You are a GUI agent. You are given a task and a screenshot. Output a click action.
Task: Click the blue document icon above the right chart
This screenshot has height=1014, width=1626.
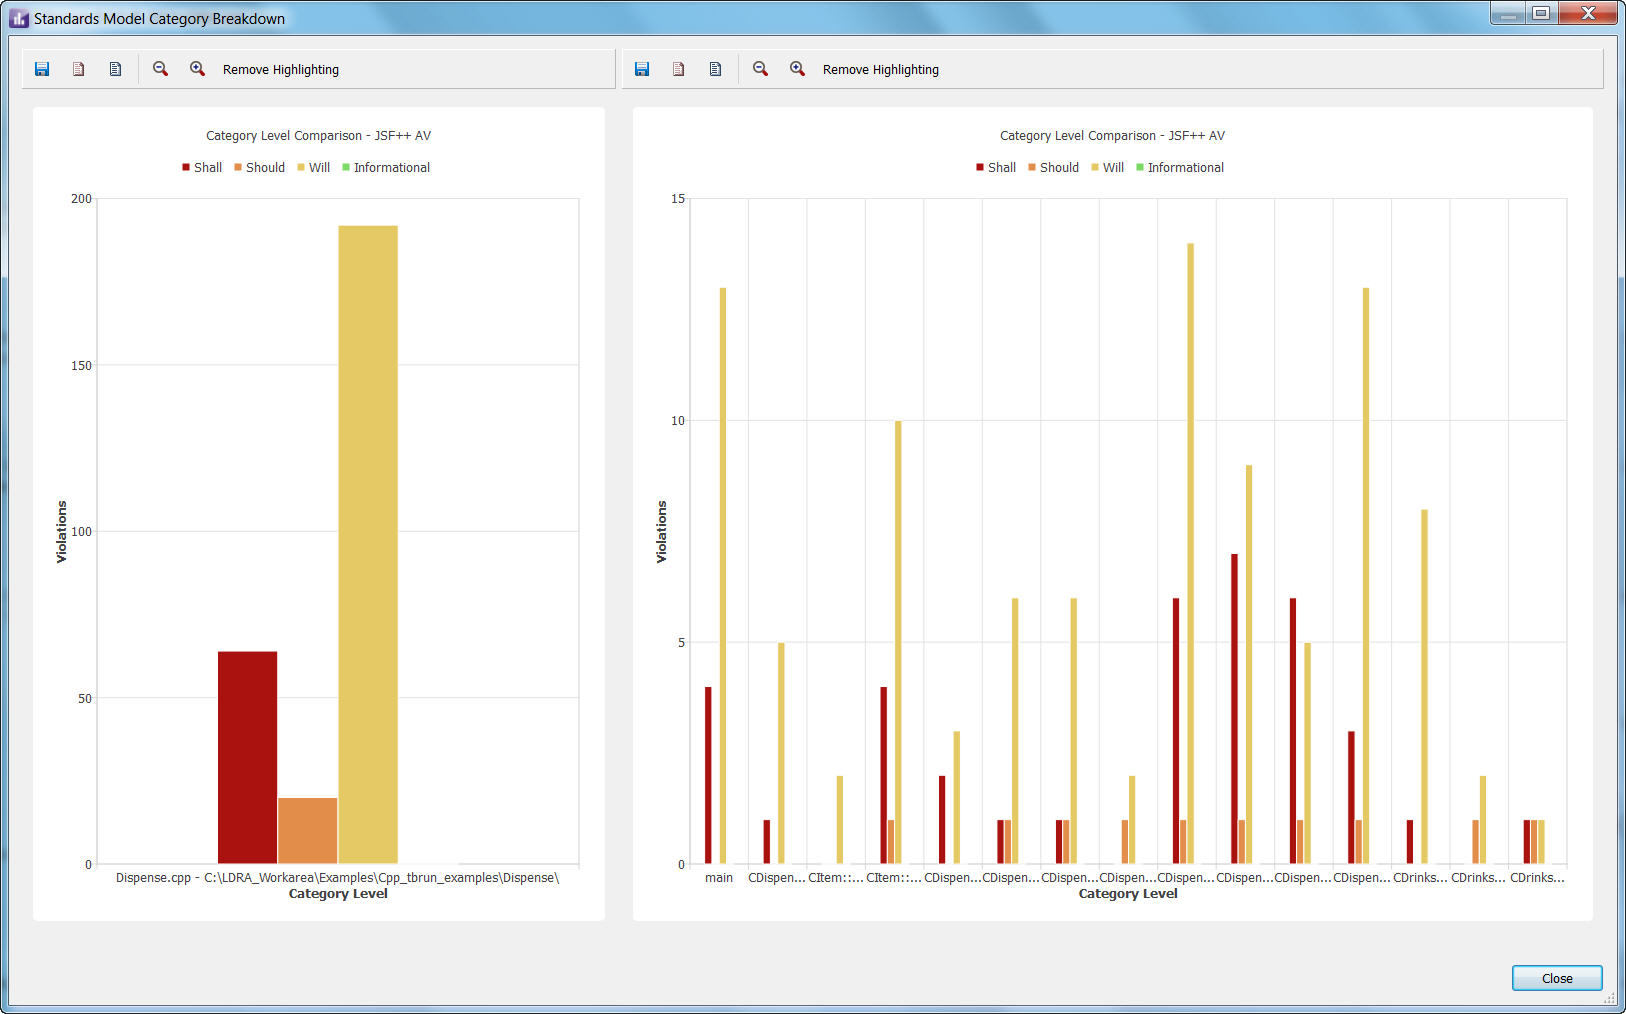715,69
